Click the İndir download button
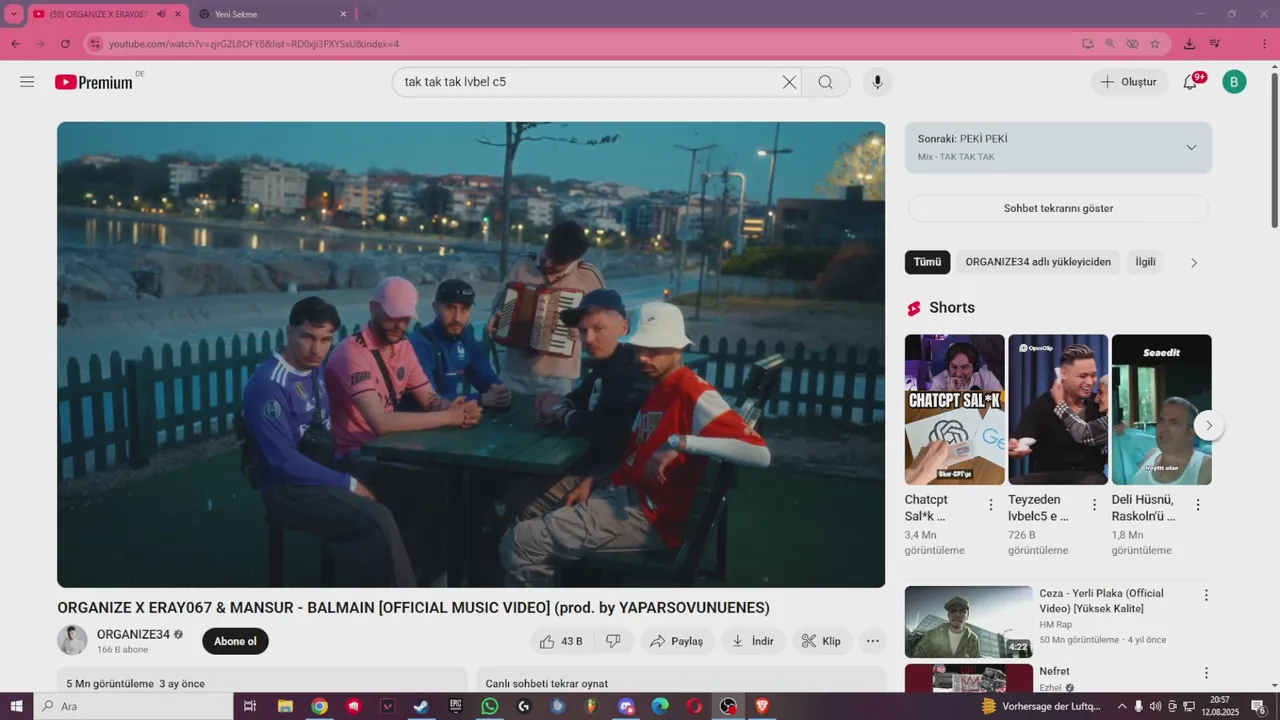 click(x=753, y=641)
